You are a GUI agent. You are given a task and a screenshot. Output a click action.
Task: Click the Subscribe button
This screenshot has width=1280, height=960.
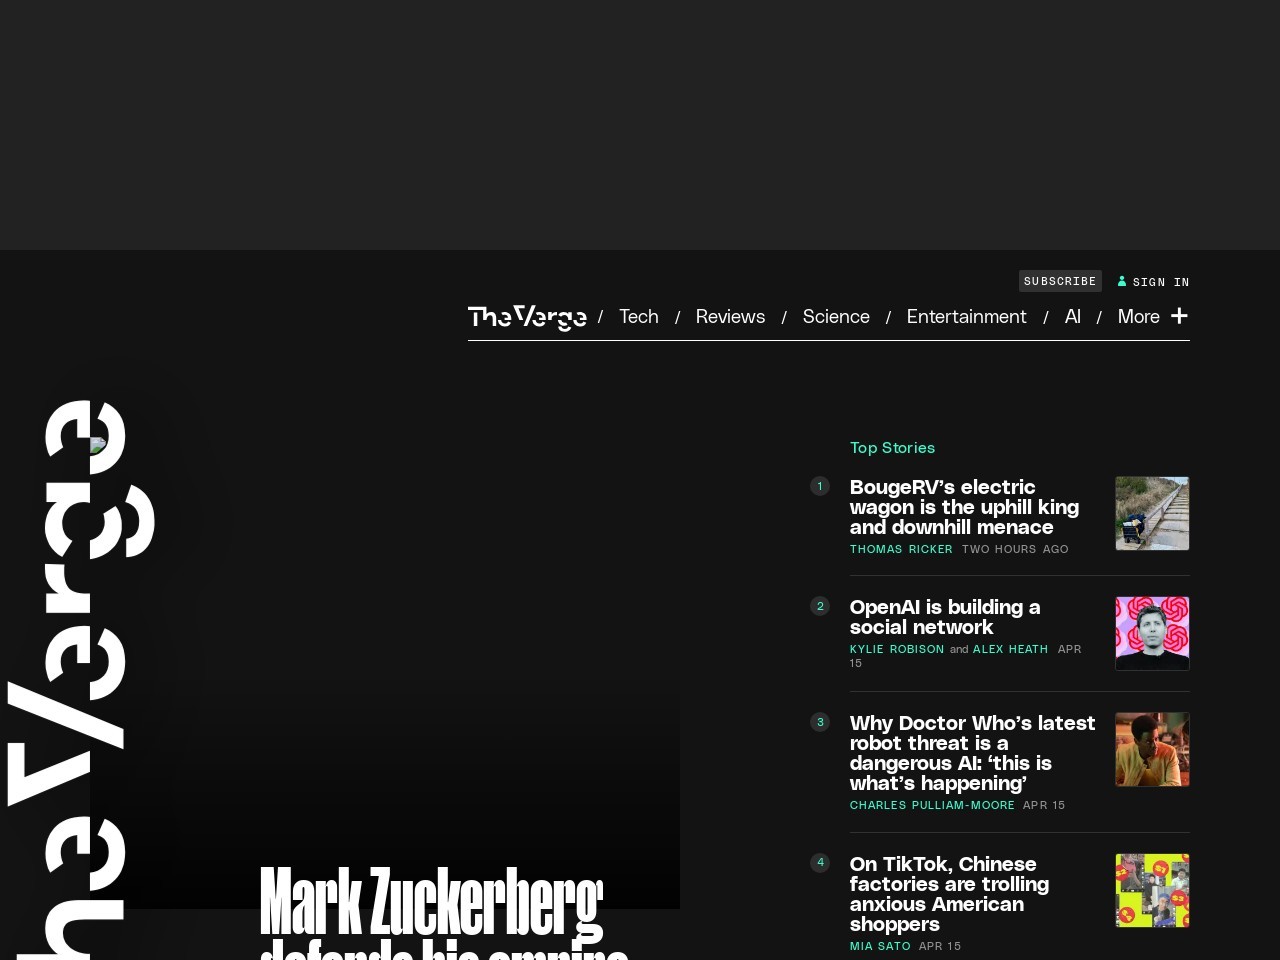pyautogui.click(x=1060, y=281)
